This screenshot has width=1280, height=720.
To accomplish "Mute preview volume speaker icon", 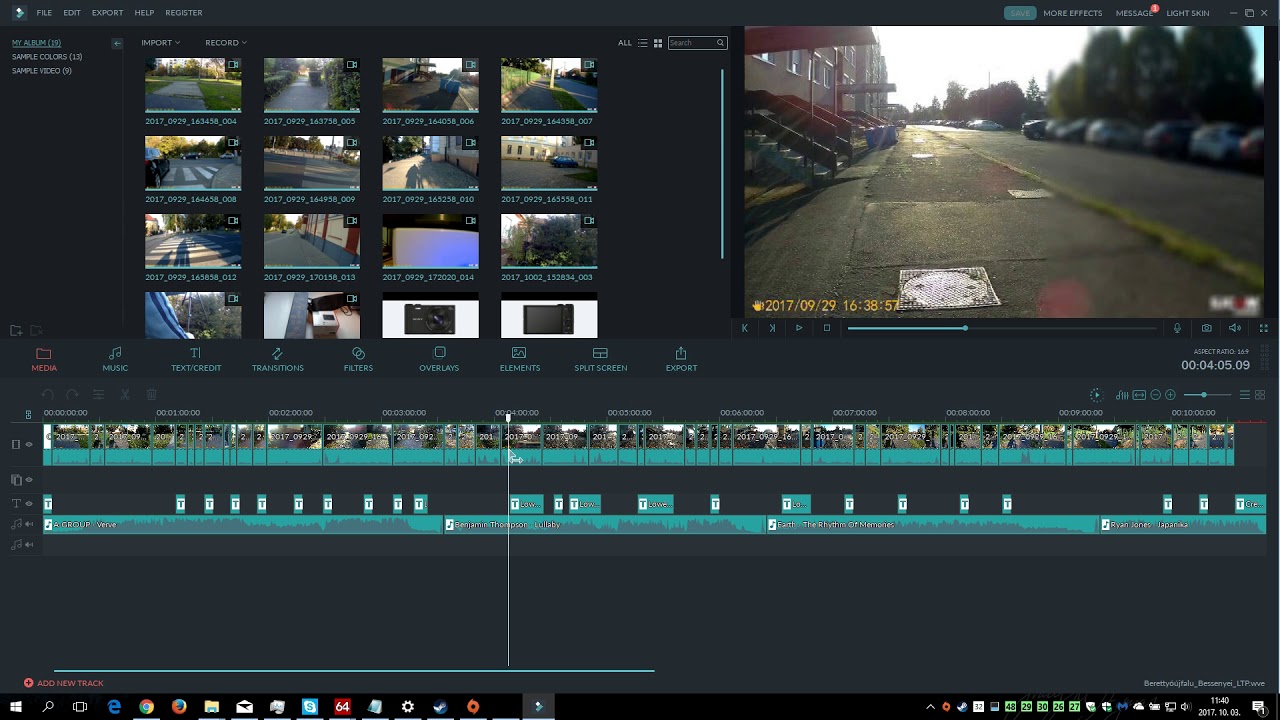I will click(x=1235, y=328).
